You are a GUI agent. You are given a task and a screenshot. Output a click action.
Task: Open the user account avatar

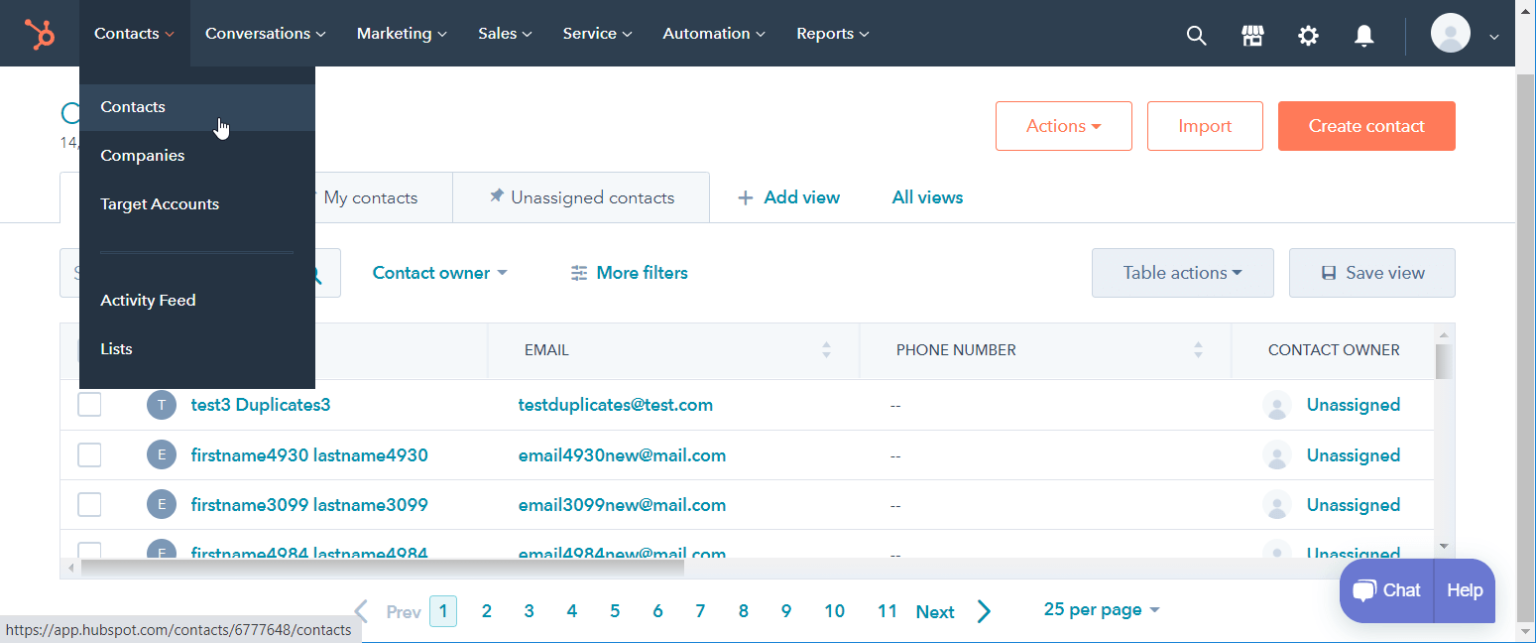click(1450, 33)
